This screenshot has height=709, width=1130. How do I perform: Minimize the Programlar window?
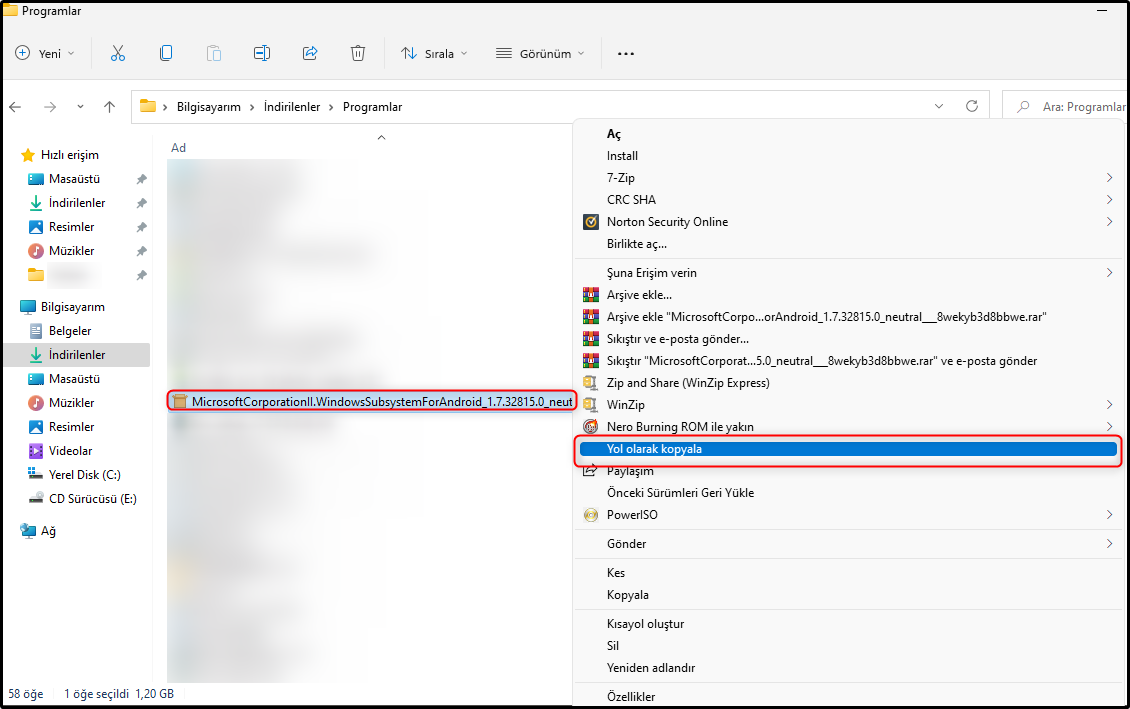tap(1103, 10)
